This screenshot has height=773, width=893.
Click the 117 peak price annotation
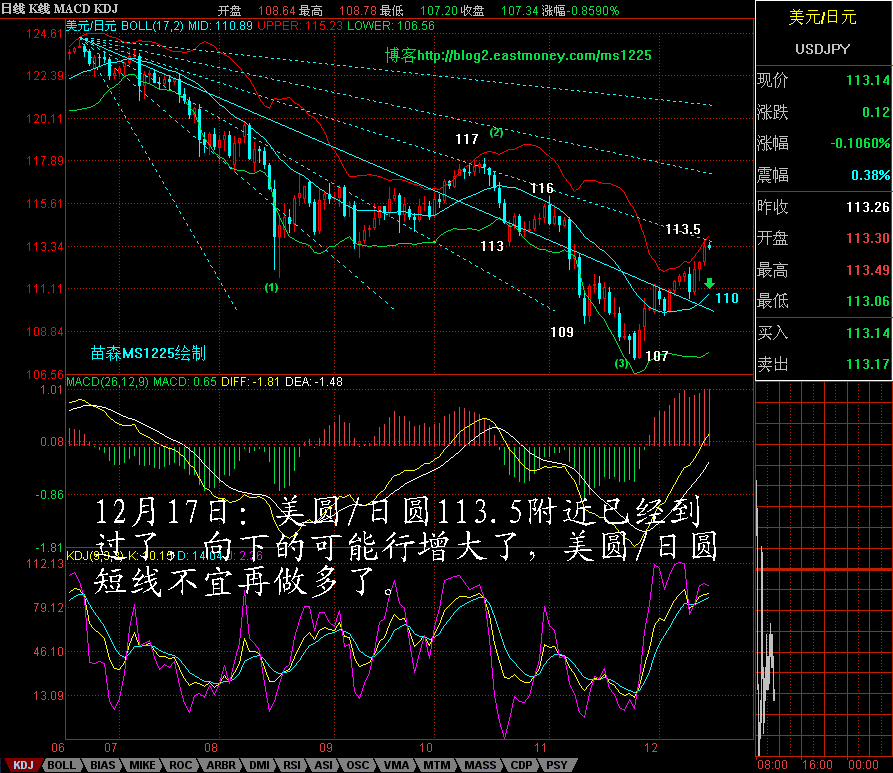click(466, 139)
